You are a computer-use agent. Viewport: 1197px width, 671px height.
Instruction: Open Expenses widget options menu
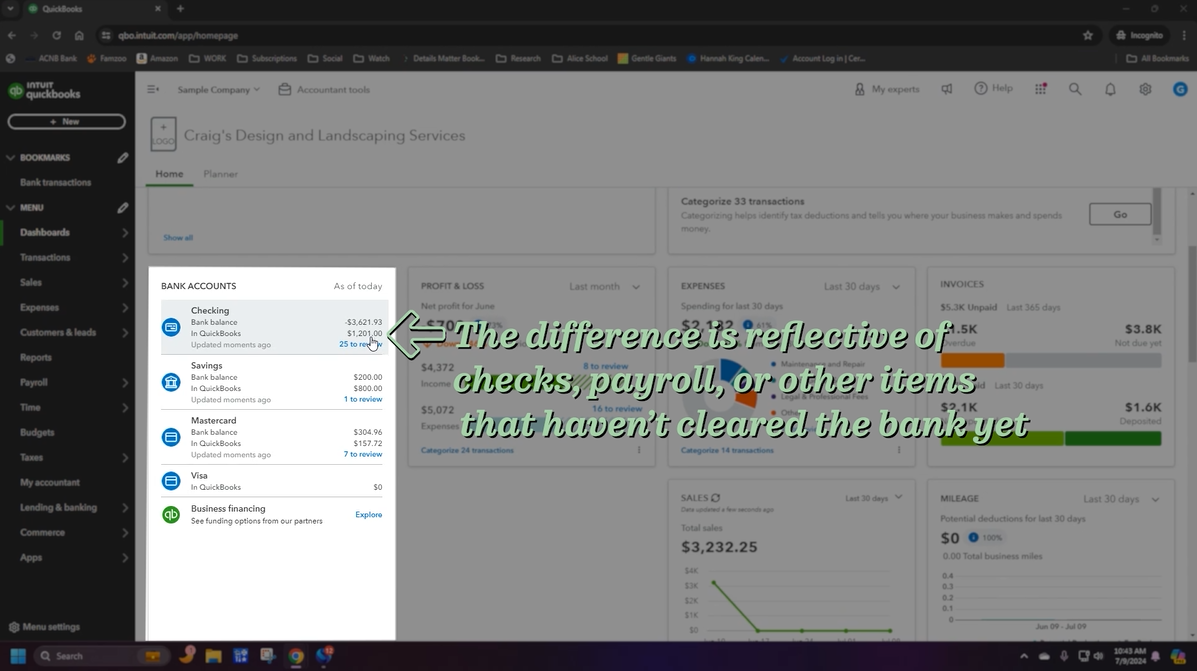tap(899, 450)
